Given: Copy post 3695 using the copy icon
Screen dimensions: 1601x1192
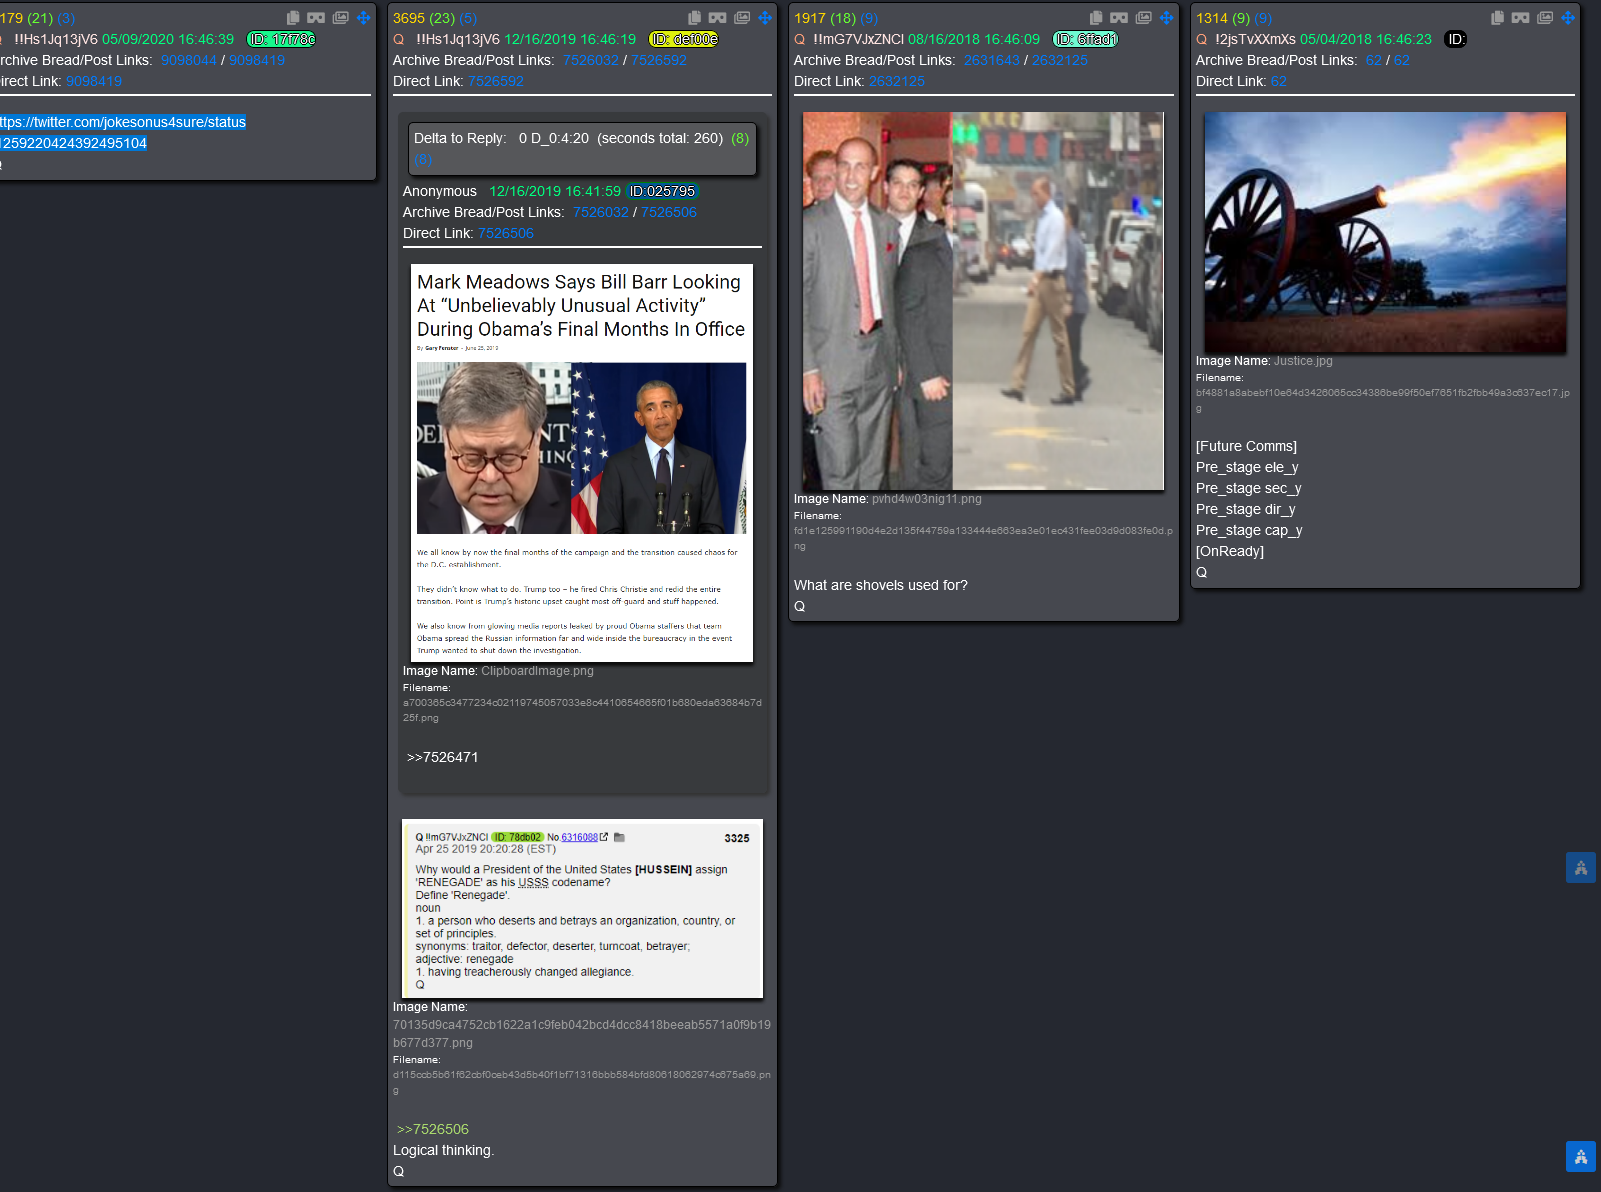Looking at the screenshot, I should pos(695,18).
